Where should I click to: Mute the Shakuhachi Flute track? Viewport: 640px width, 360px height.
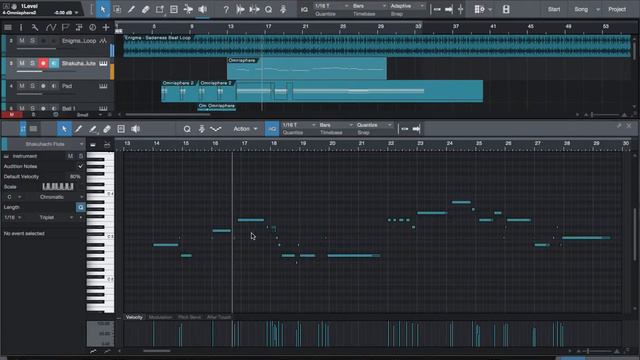tap(22, 63)
